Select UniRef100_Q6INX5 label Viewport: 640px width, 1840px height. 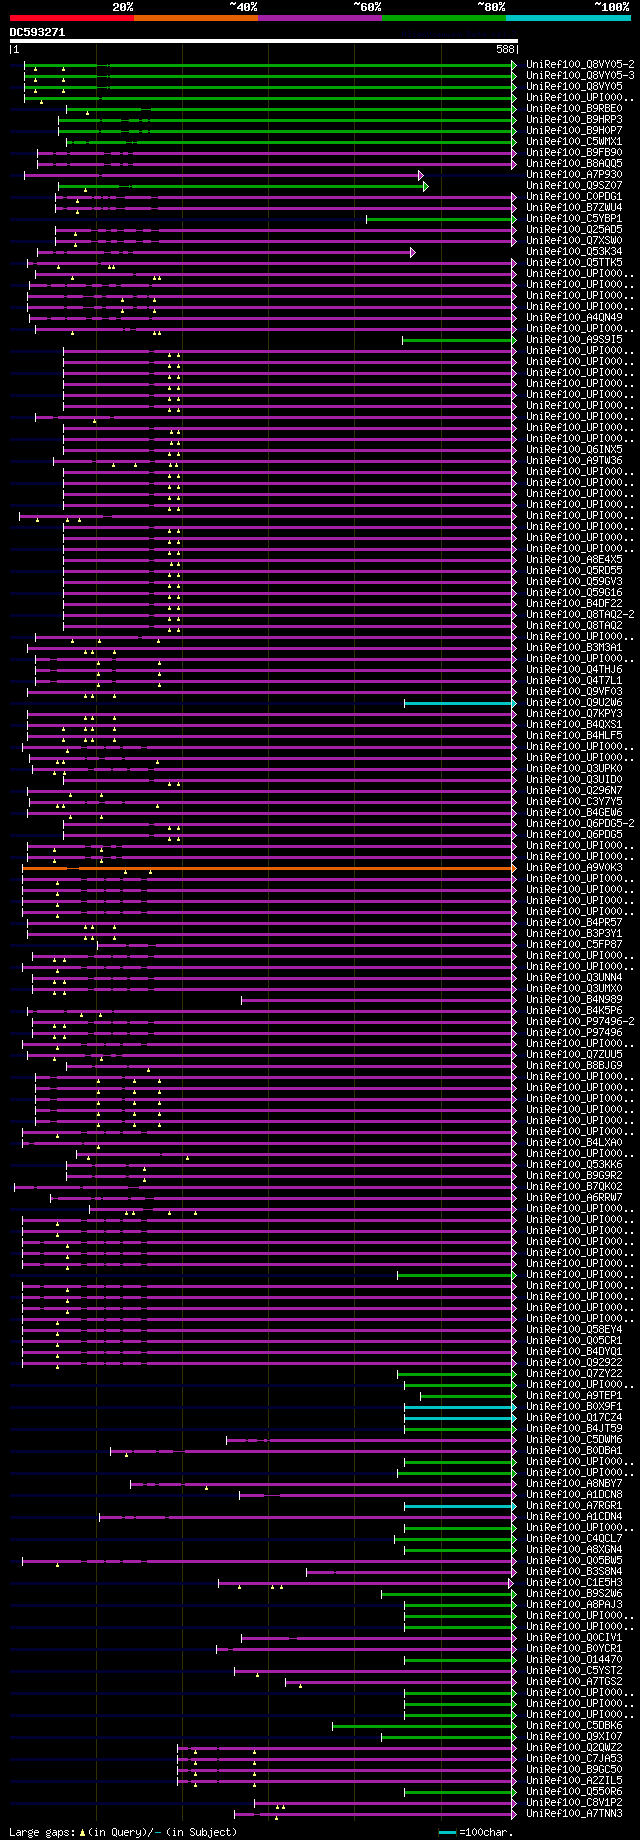pos(574,449)
